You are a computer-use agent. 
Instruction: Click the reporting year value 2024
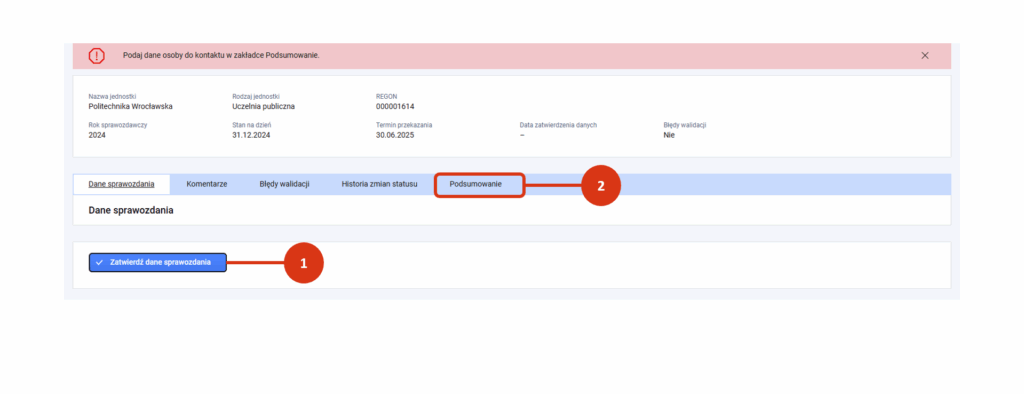point(97,135)
